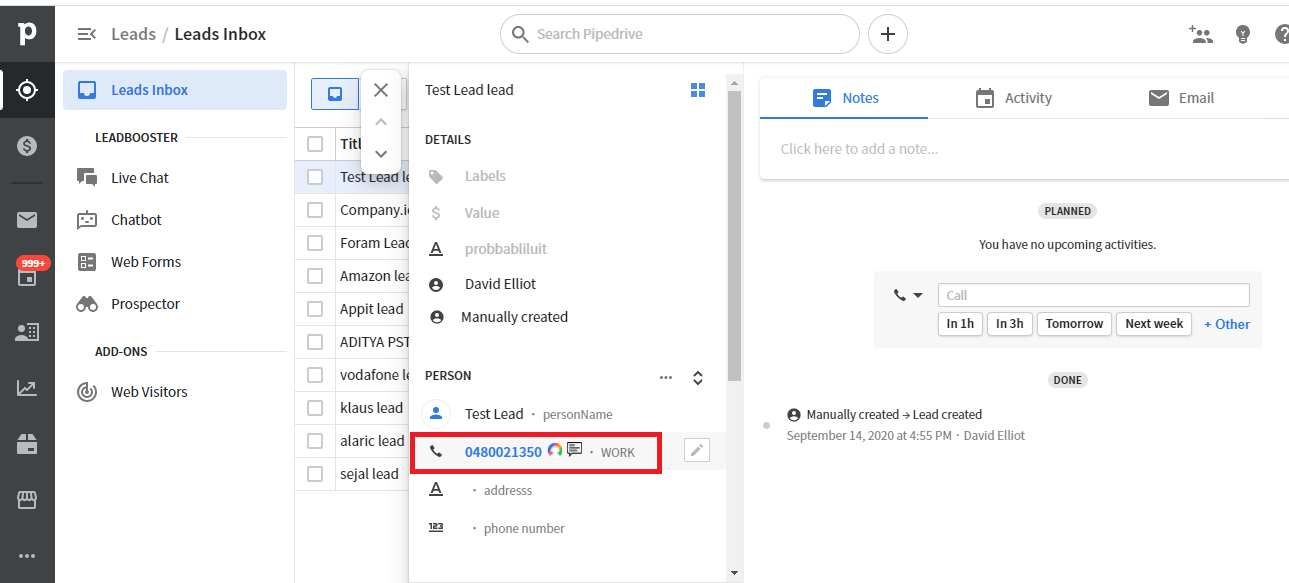Click phone number 0480021350 link
1289x583 pixels.
(x=503, y=452)
